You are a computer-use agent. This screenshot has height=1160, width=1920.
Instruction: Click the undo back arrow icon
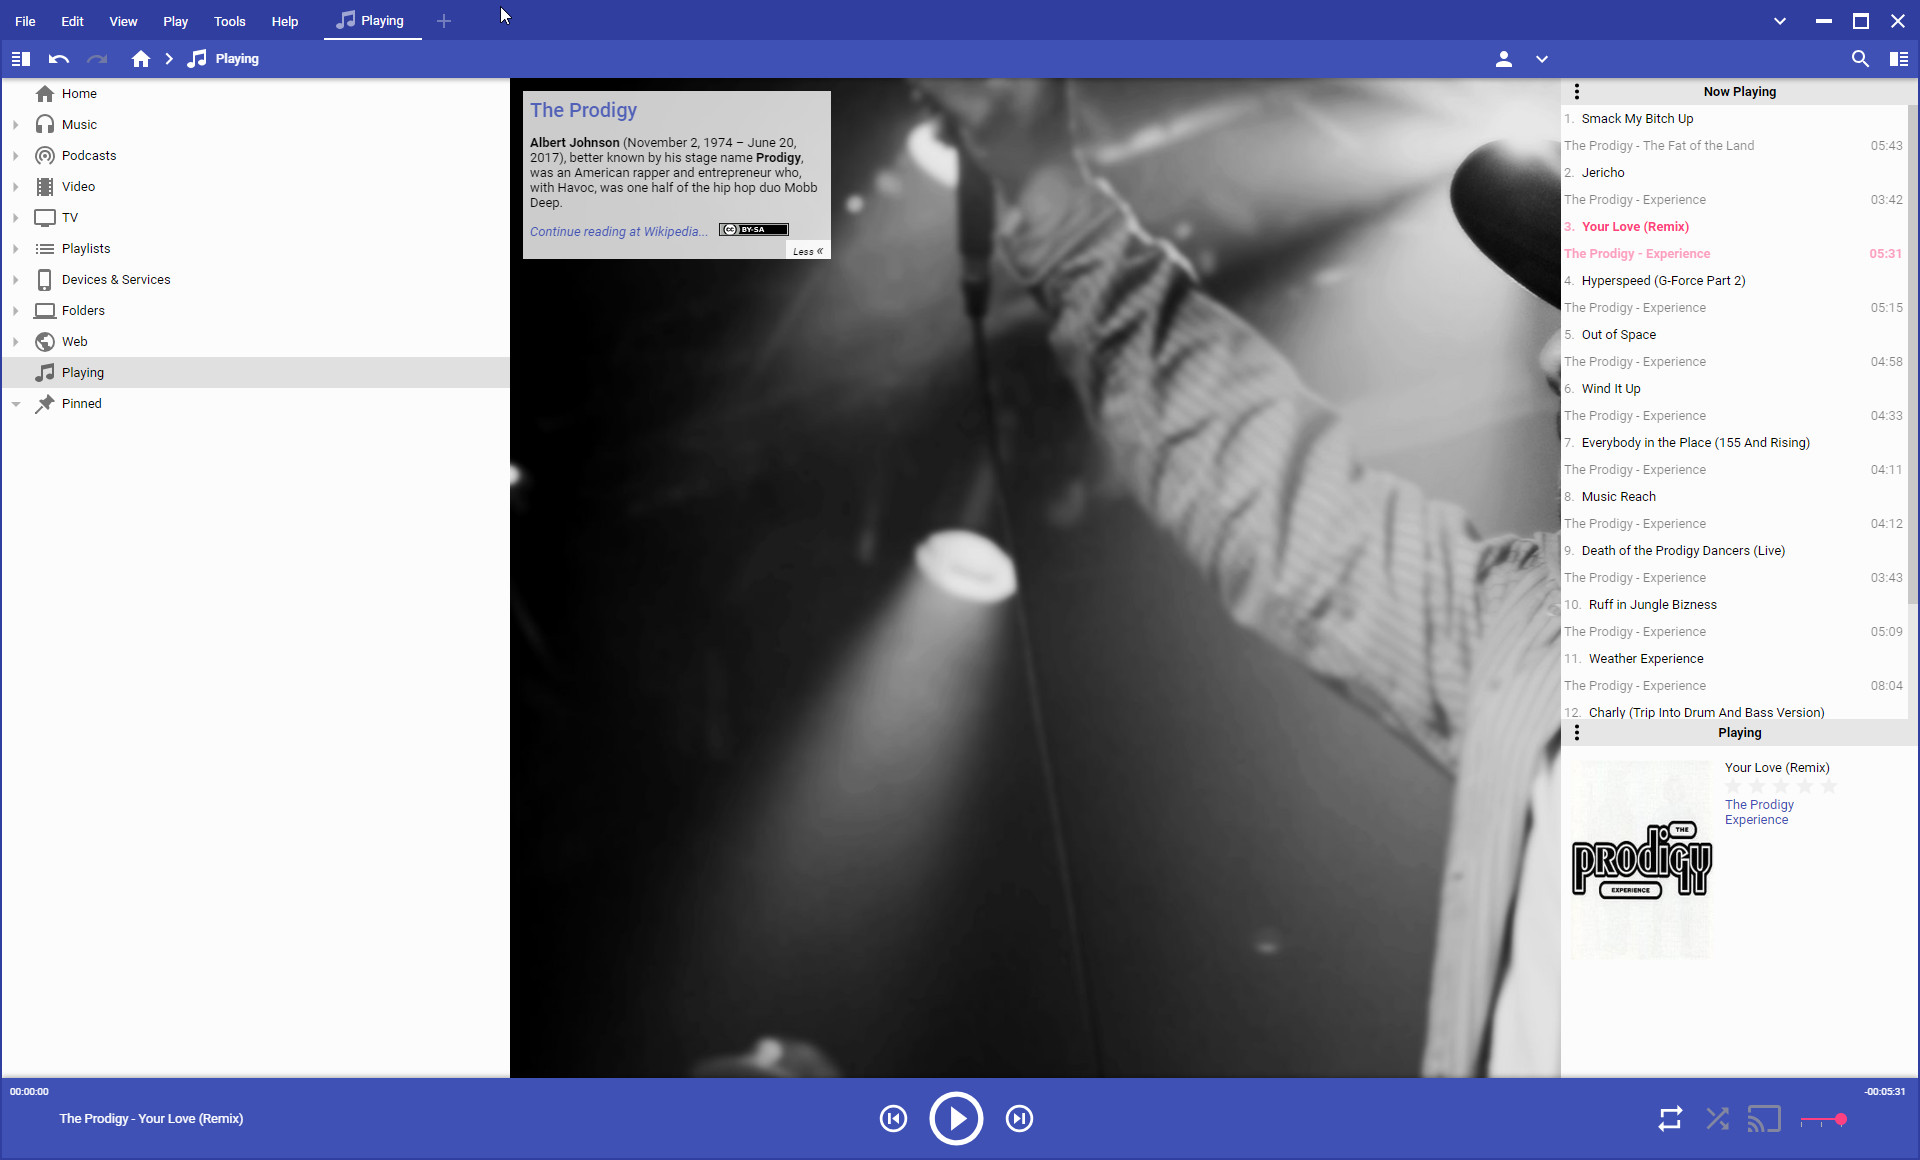point(59,59)
